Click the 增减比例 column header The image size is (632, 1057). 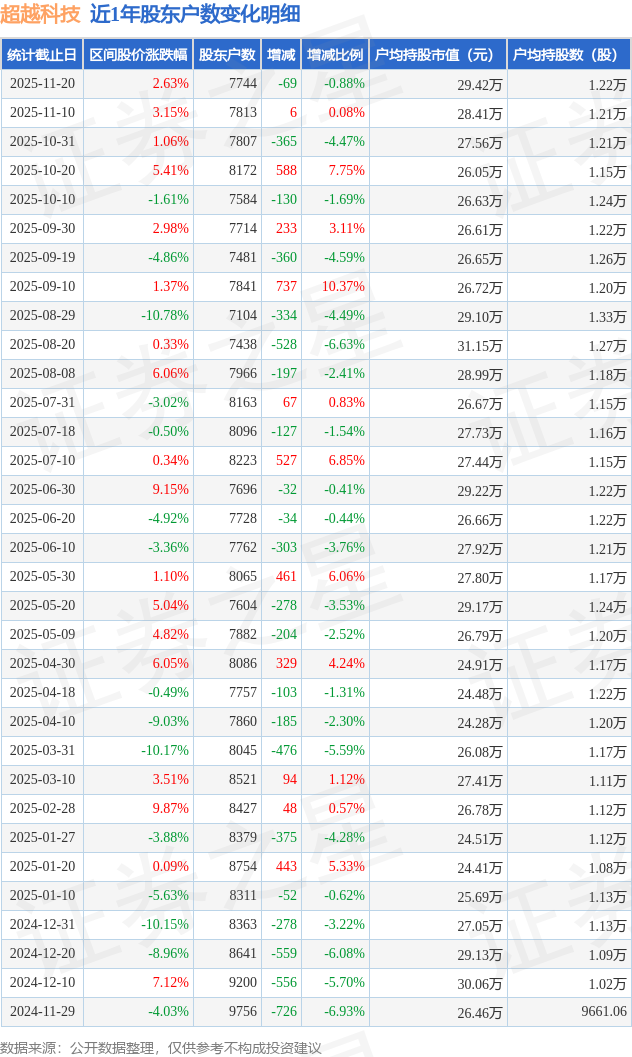click(335, 55)
